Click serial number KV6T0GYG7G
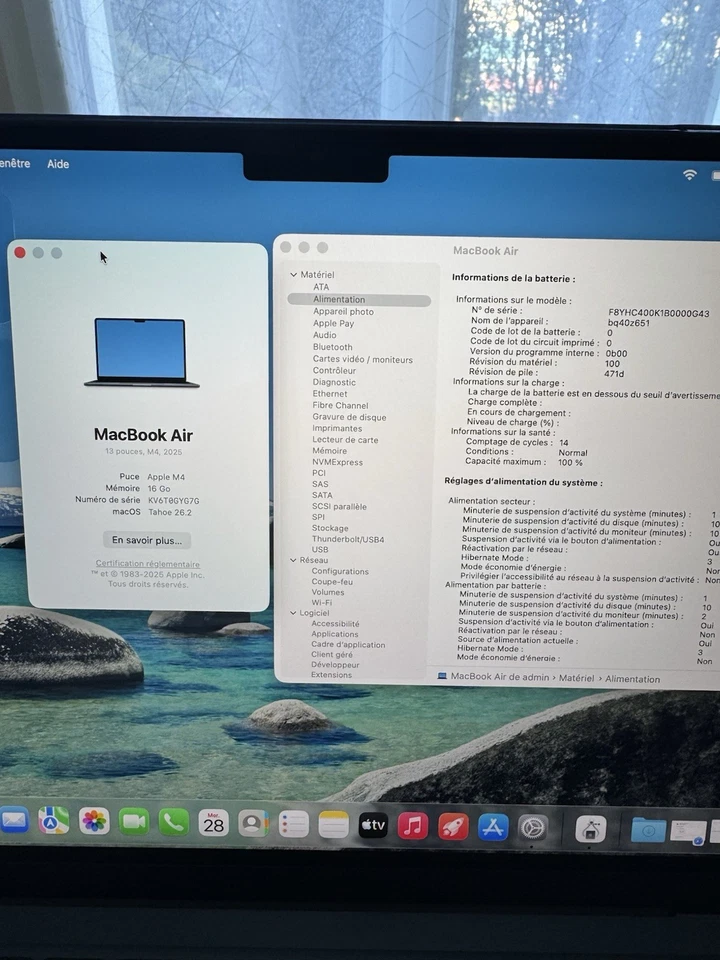 (x=173, y=500)
